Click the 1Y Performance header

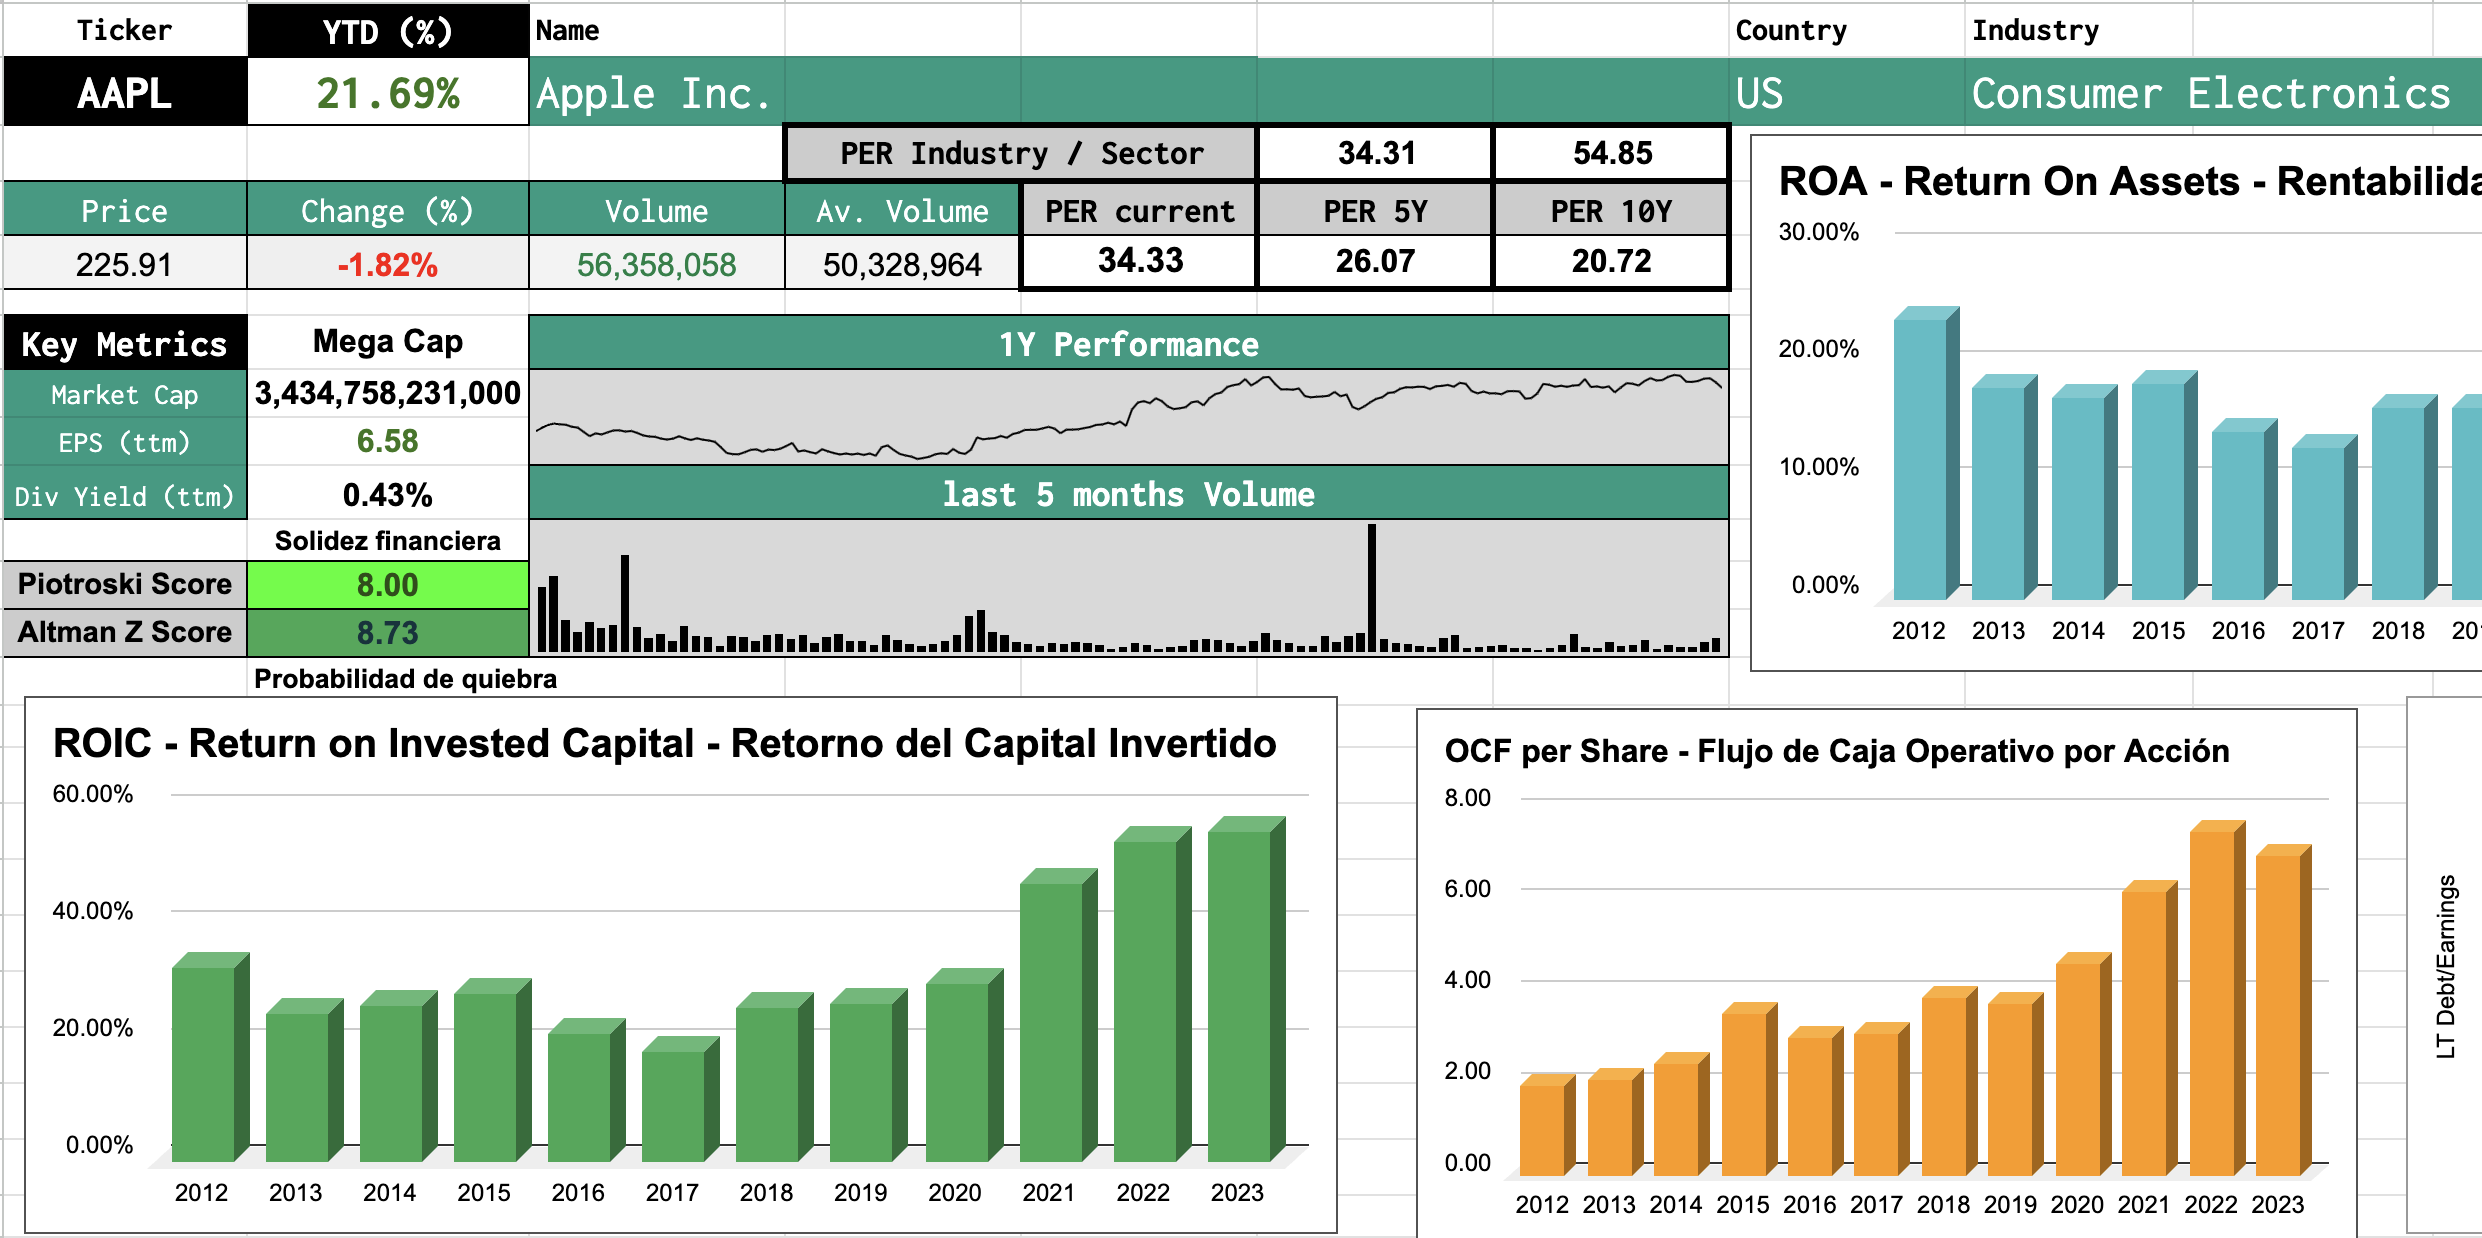pos(1129,344)
